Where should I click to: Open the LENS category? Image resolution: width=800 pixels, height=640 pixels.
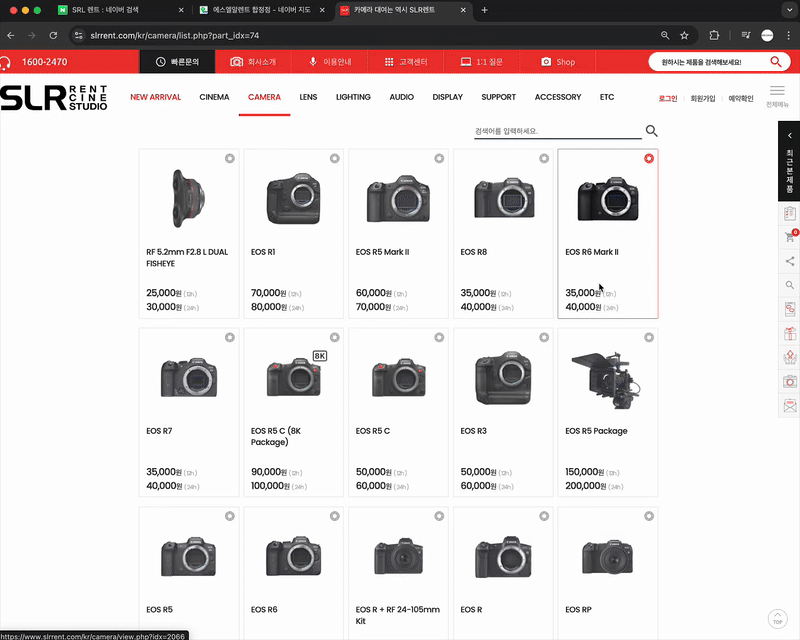308,97
